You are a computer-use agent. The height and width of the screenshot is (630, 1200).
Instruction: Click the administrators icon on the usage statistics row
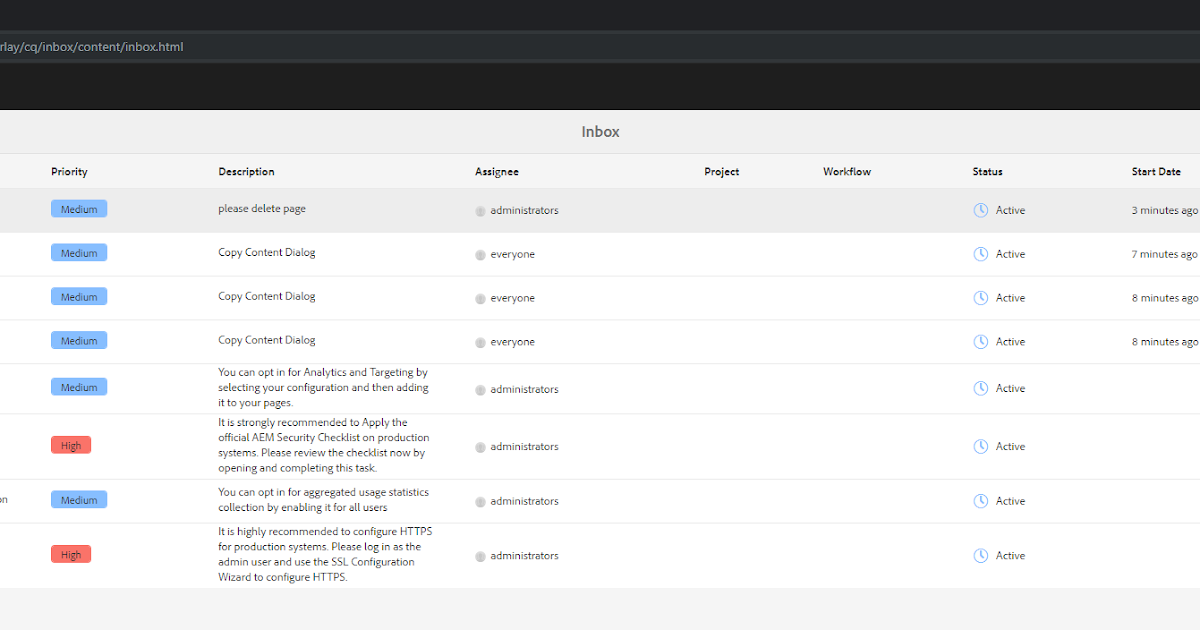click(x=480, y=501)
